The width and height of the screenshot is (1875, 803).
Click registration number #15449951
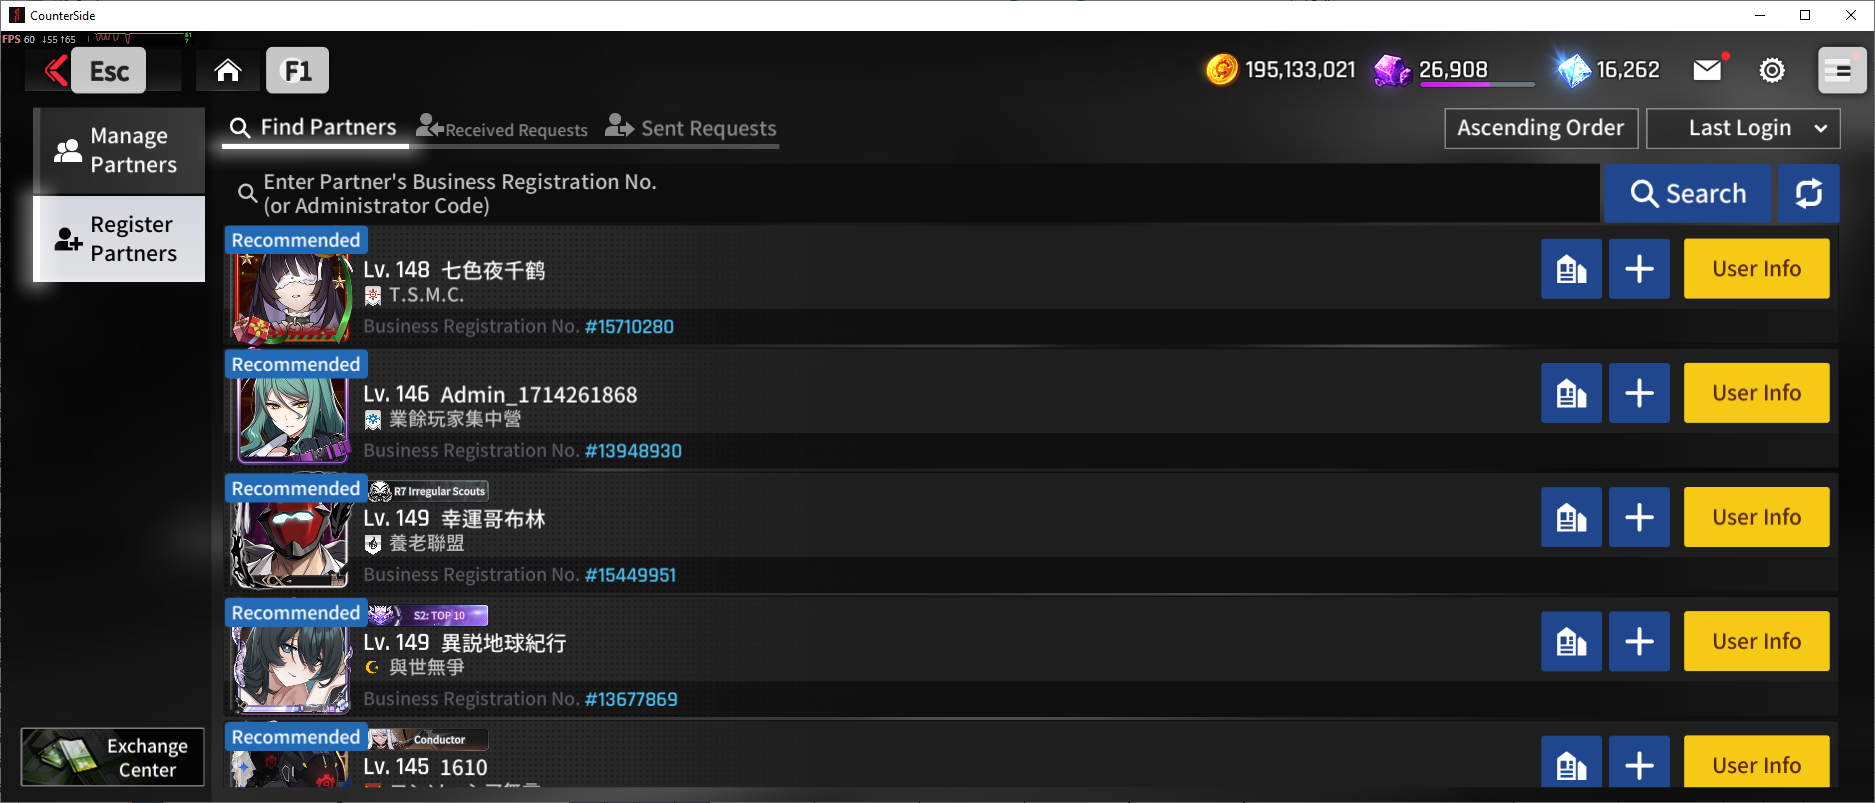pyautogui.click(x=630, y=575)
